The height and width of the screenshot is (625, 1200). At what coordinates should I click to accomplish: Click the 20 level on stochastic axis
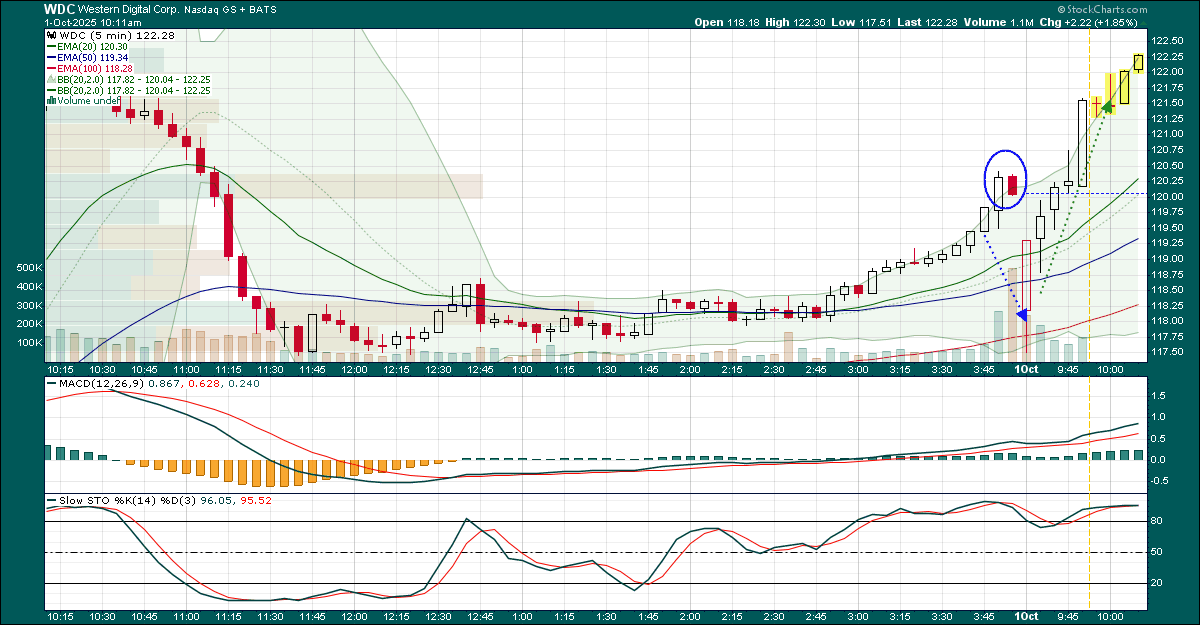pos(1157,584)
